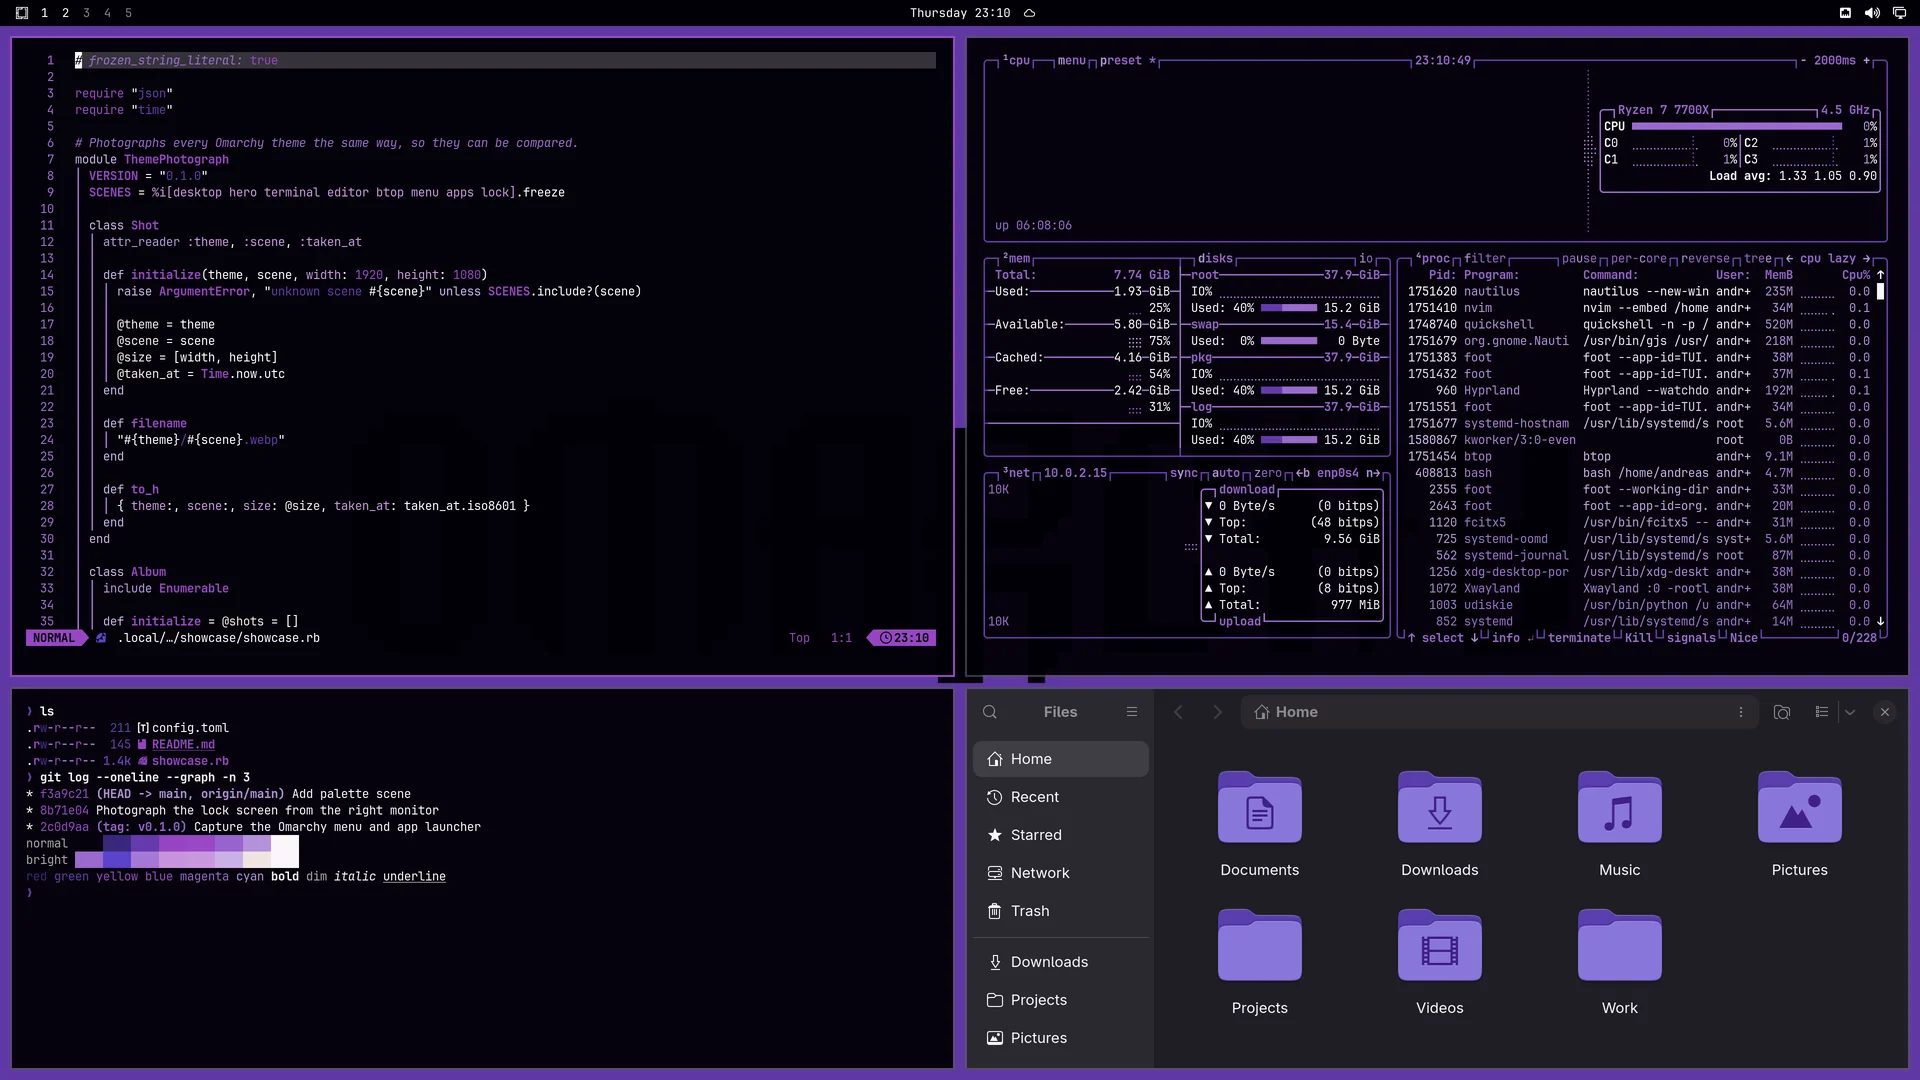Expand view options chevron in Files toolbar
1920x1080 pixels.
pyautogui.click(x=1850, y=712)
